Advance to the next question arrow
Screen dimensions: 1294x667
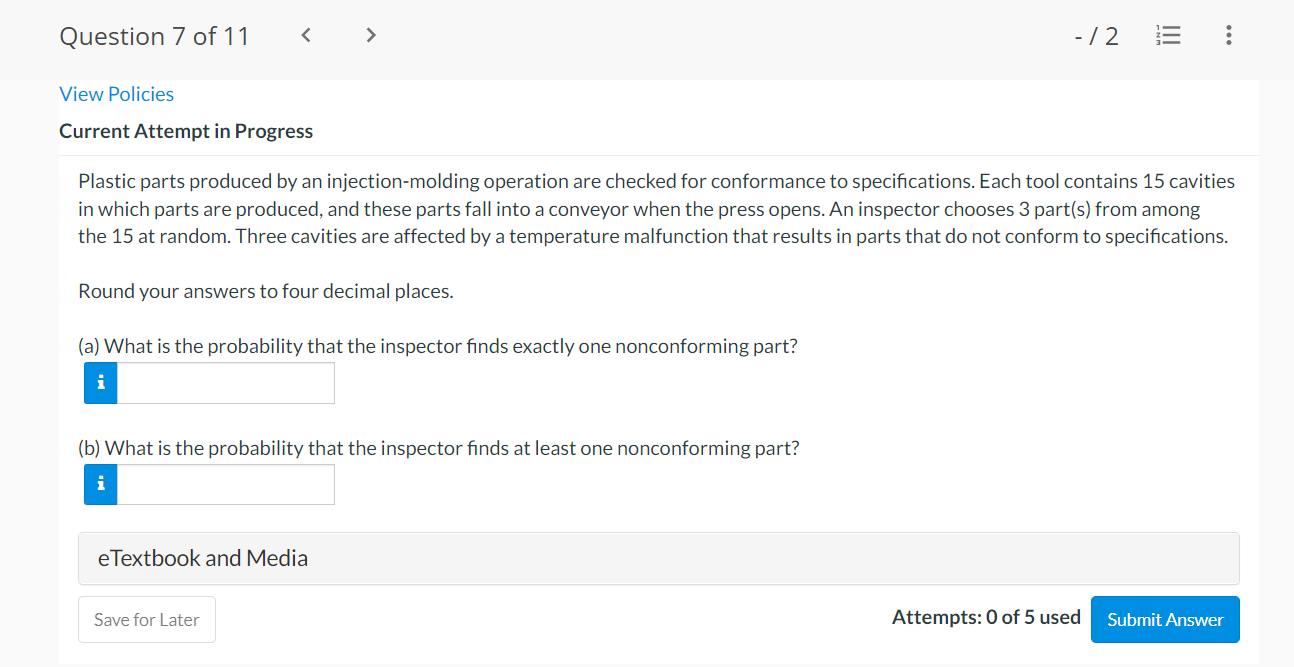[x=371, y=37]
